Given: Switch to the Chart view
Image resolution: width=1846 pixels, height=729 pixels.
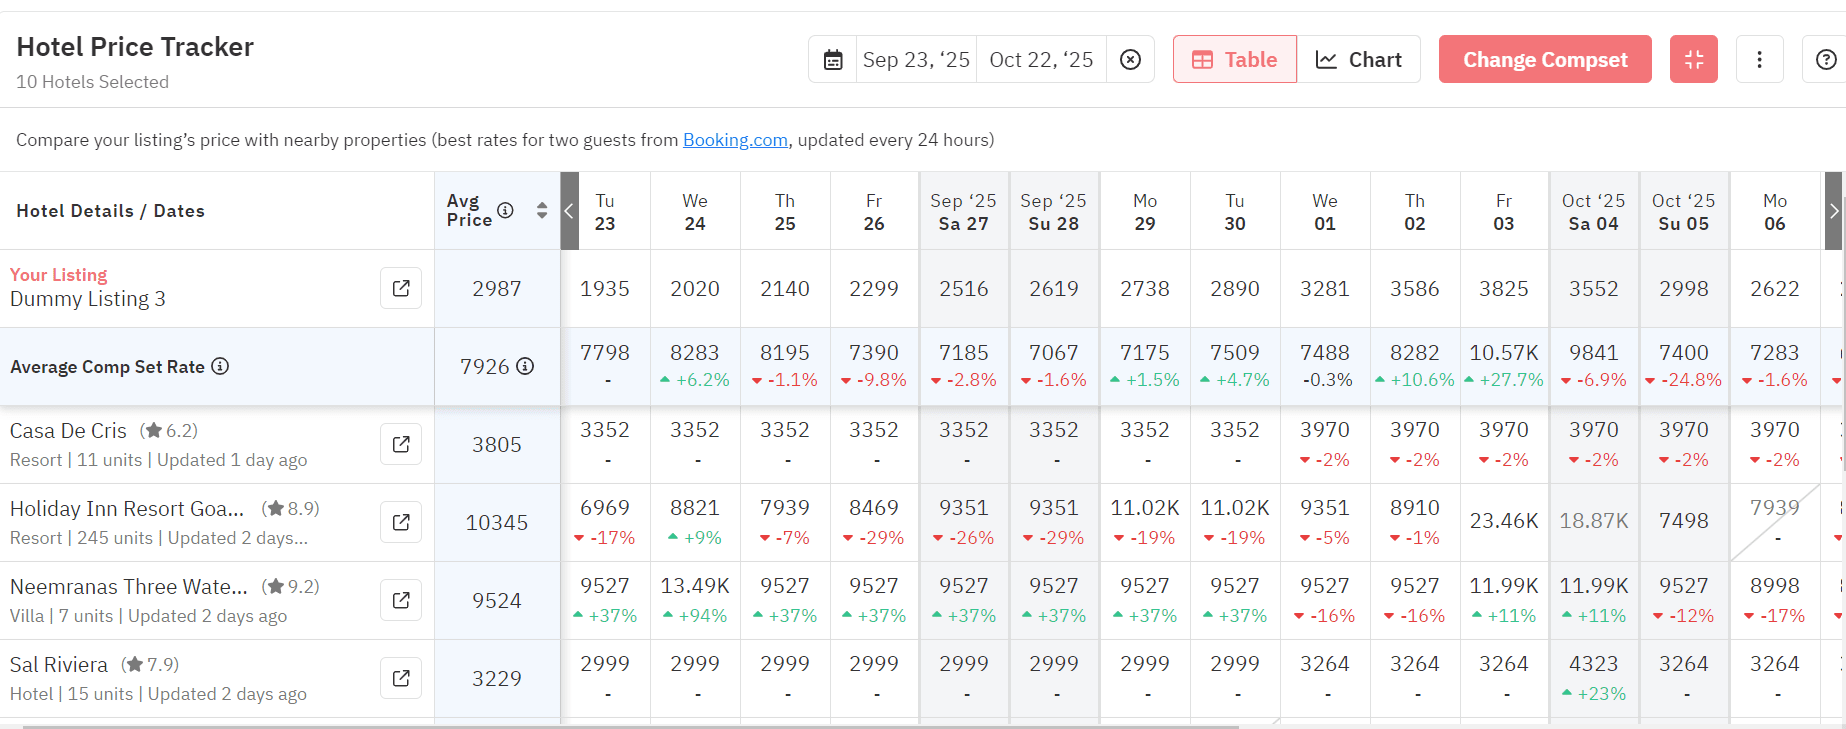Looking at the screenshot, I should [x=1358, y=60].
